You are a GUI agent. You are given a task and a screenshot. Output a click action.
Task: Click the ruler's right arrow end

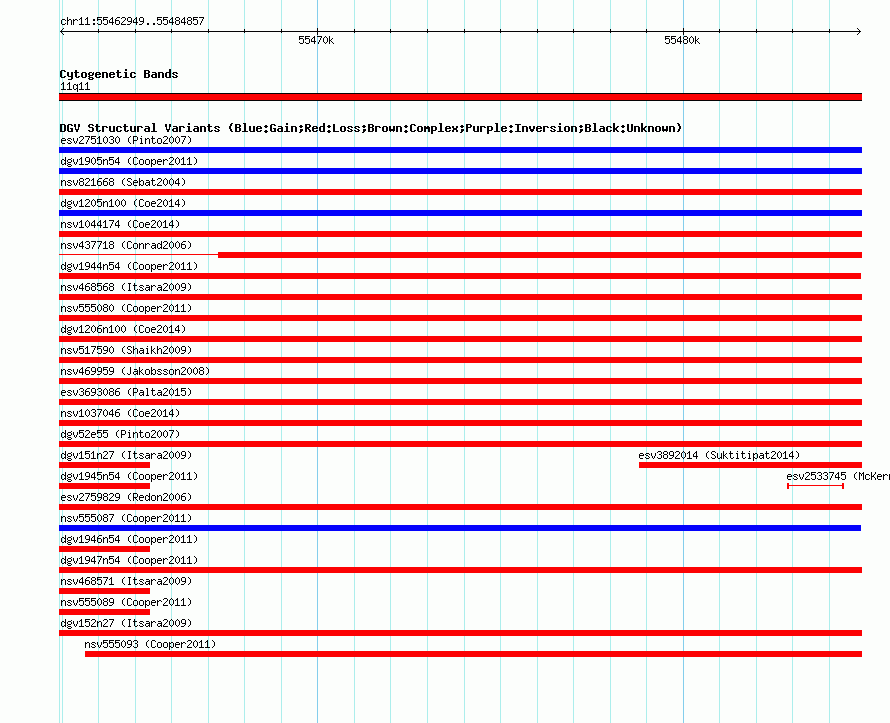pyautogui.click(x=859, y=31)
